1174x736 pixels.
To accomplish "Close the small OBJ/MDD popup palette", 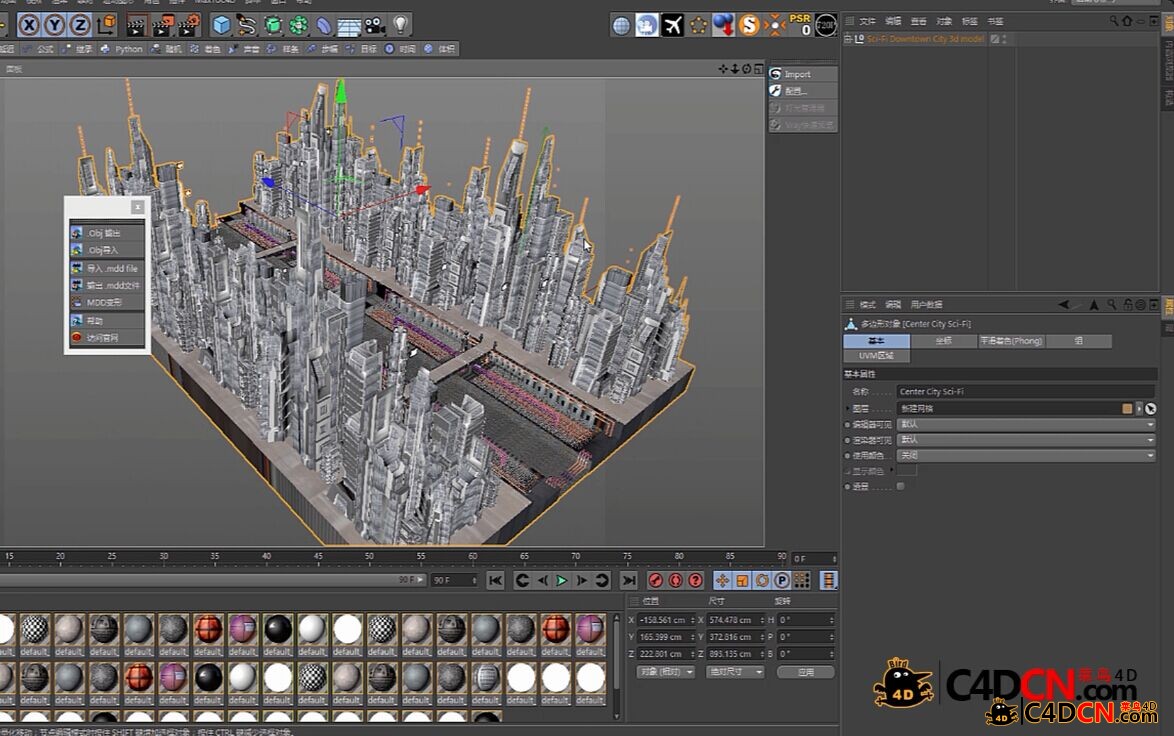I will click(137, 206).
